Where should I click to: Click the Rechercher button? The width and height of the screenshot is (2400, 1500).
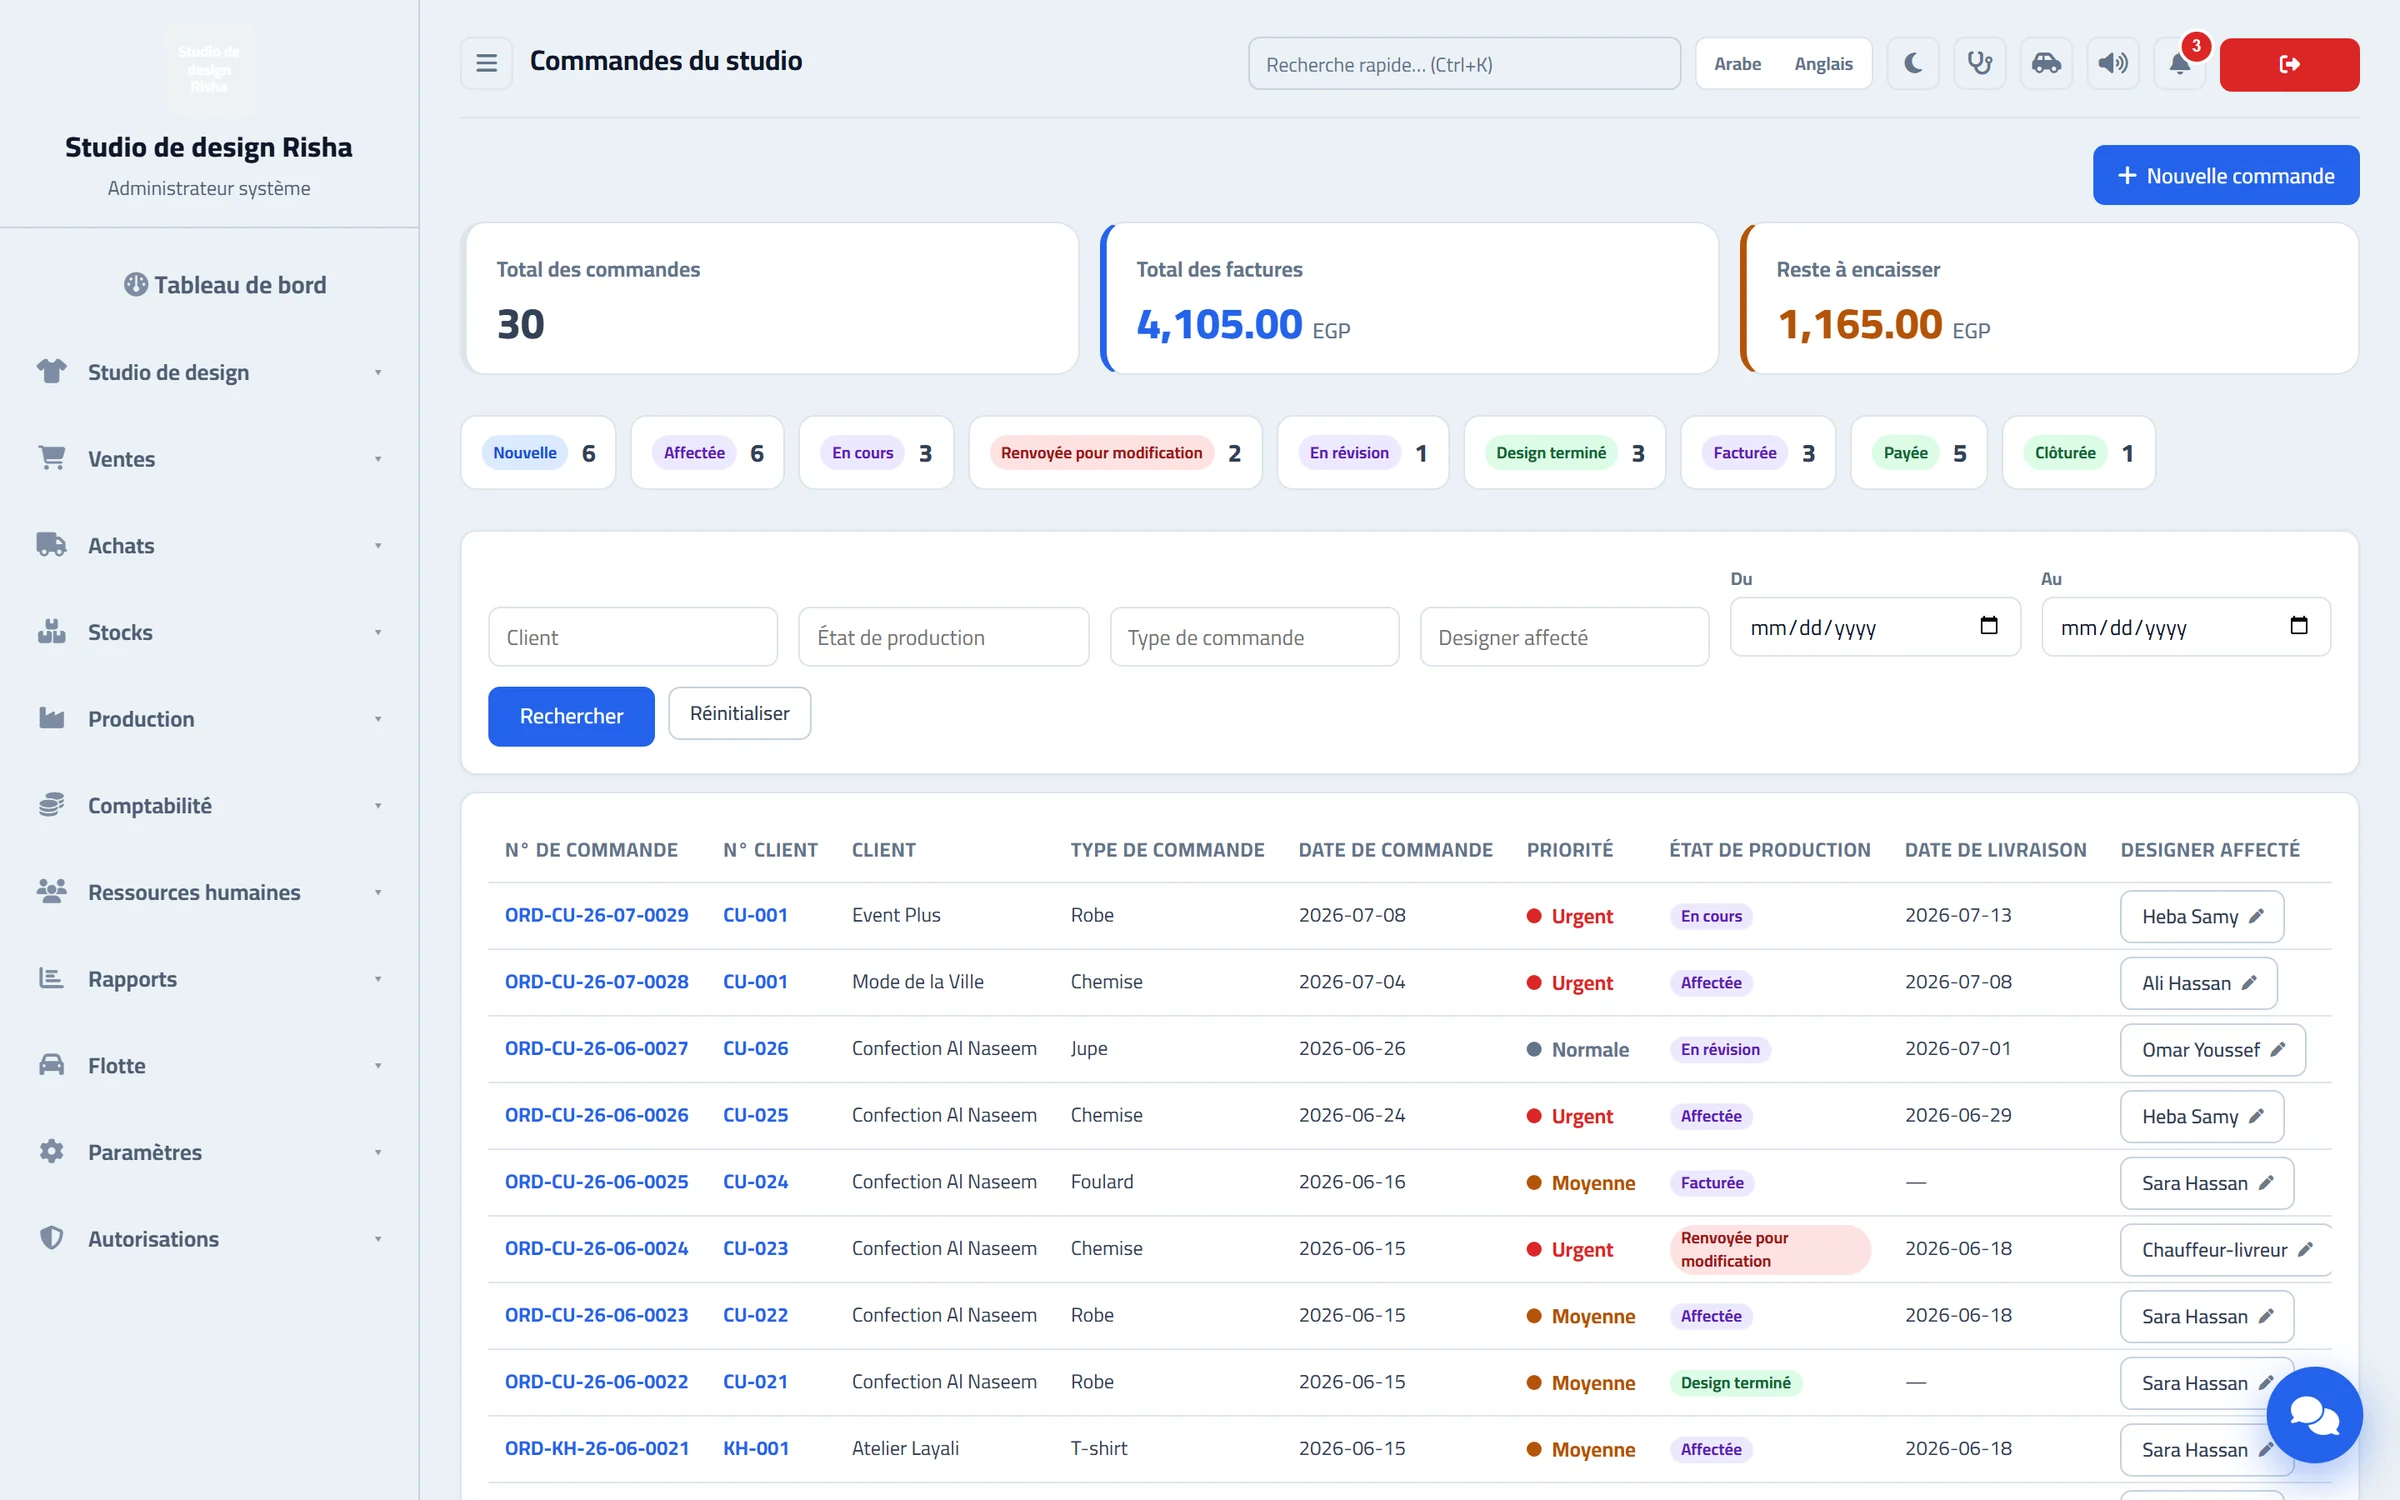571,716
